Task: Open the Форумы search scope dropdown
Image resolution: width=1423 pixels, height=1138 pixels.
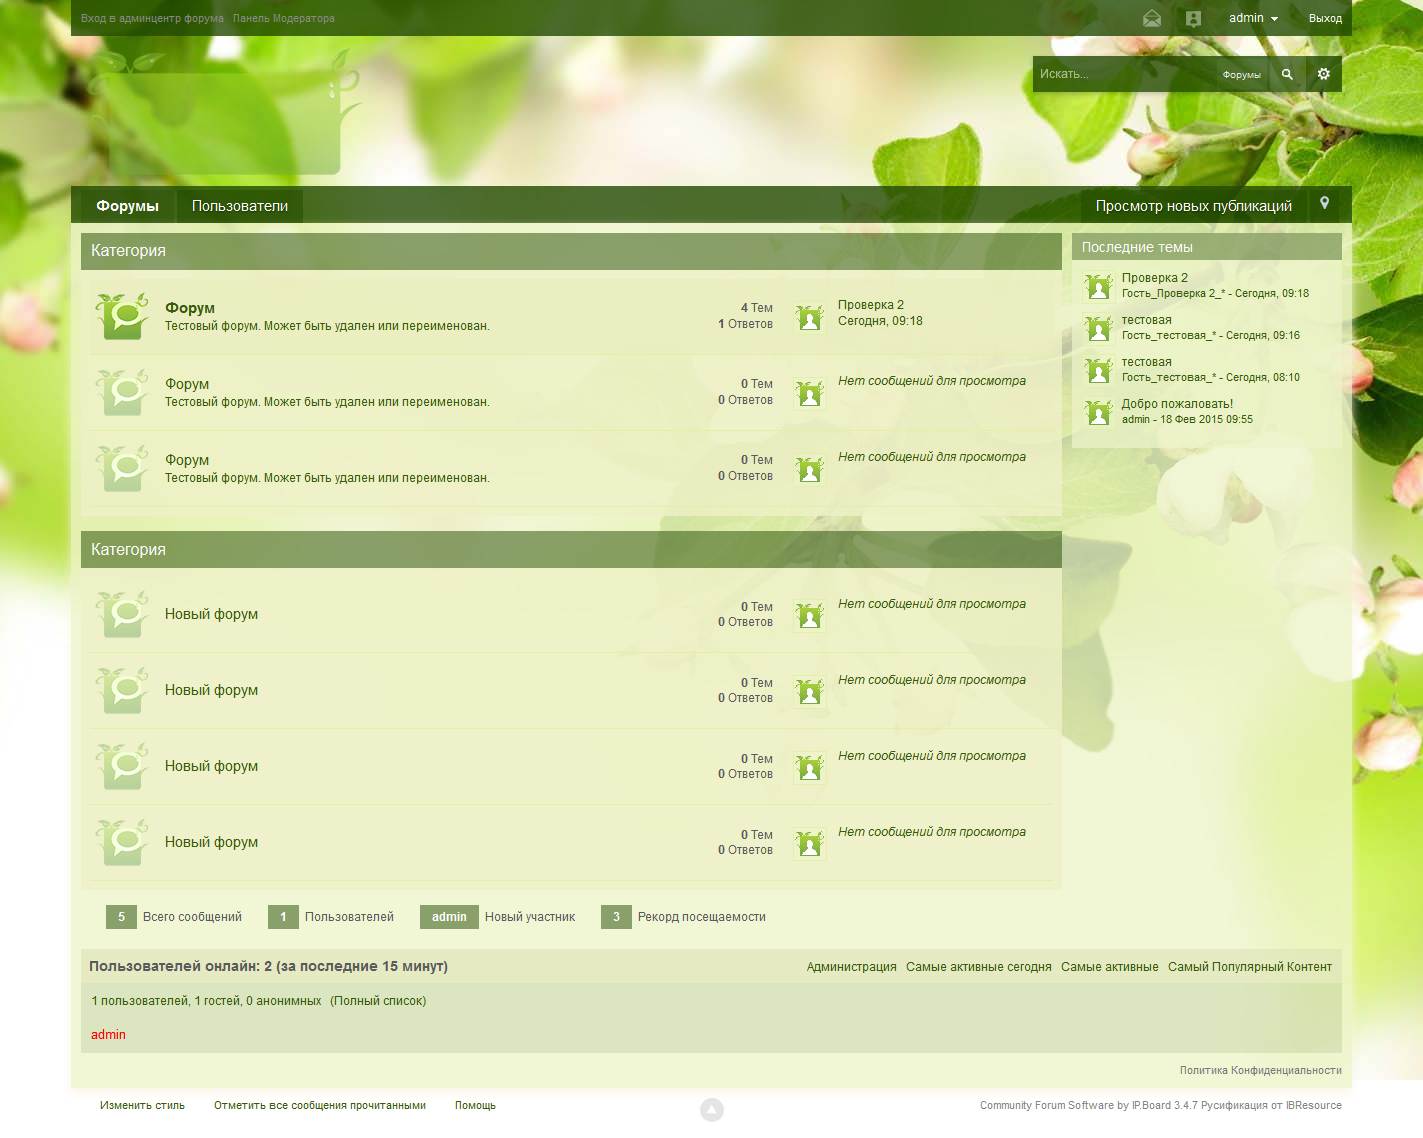Action: pyautogui.click(x=1241, y=75)
